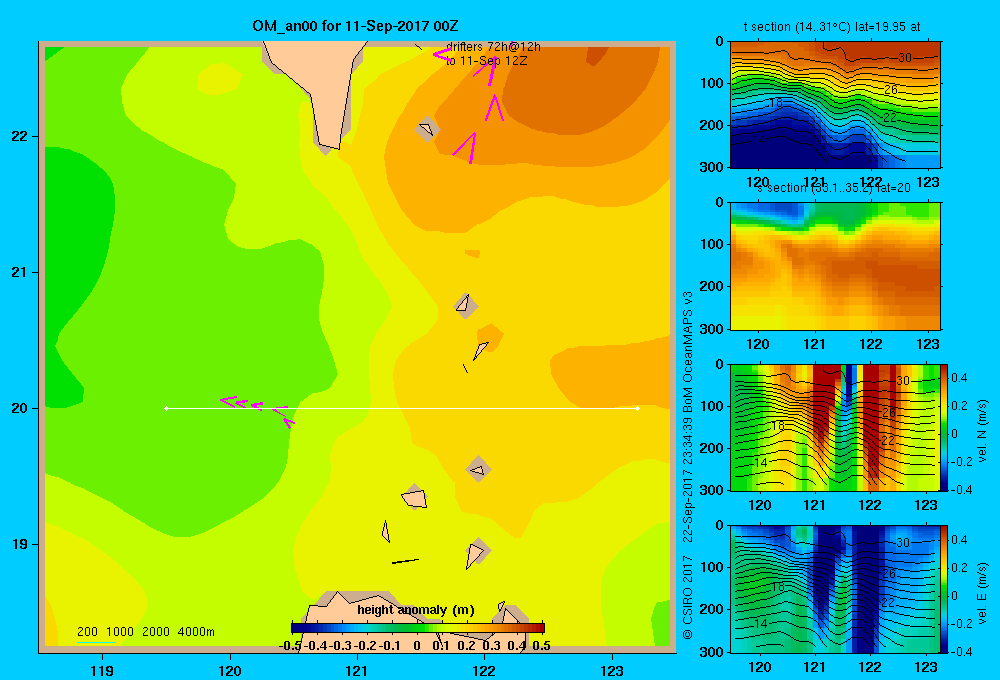Image resolution: width=1000 pixels, height=680 pixels.
Task: Select the 'vel. E (m/s)' axis label
Action: [x=983, y=593]
